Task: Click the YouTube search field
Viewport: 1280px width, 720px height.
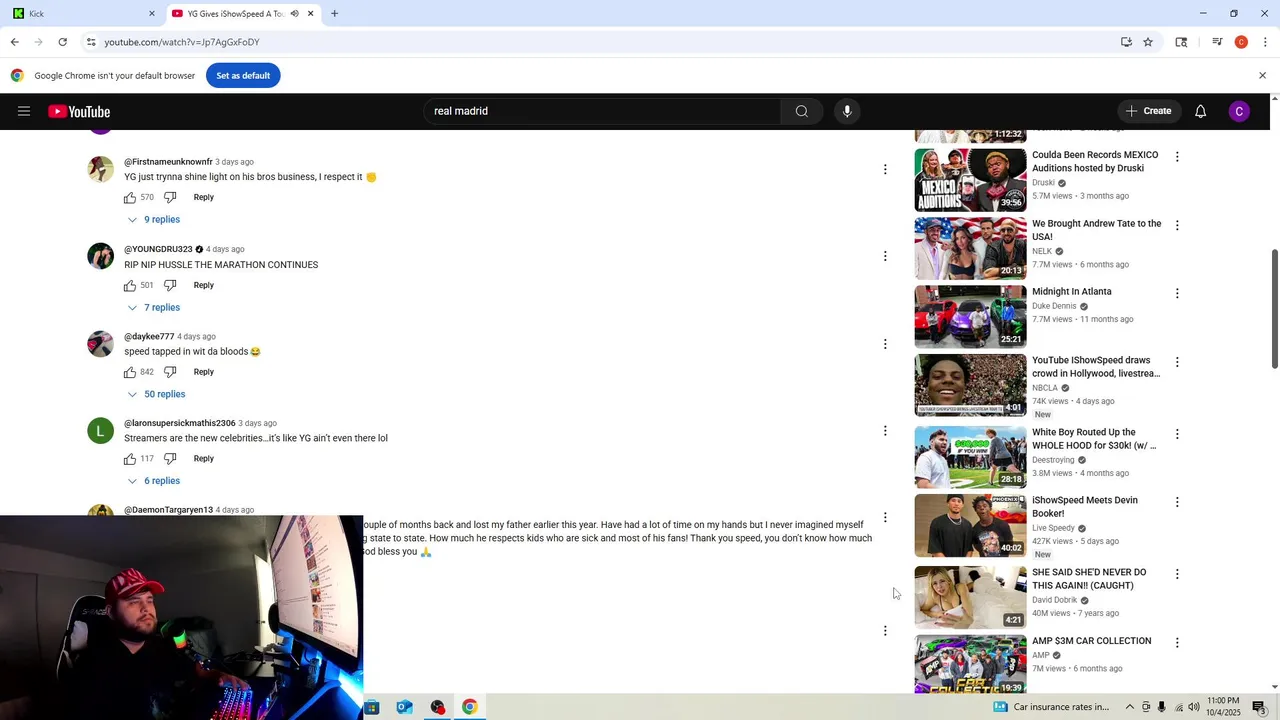Action: pos(602,111)
